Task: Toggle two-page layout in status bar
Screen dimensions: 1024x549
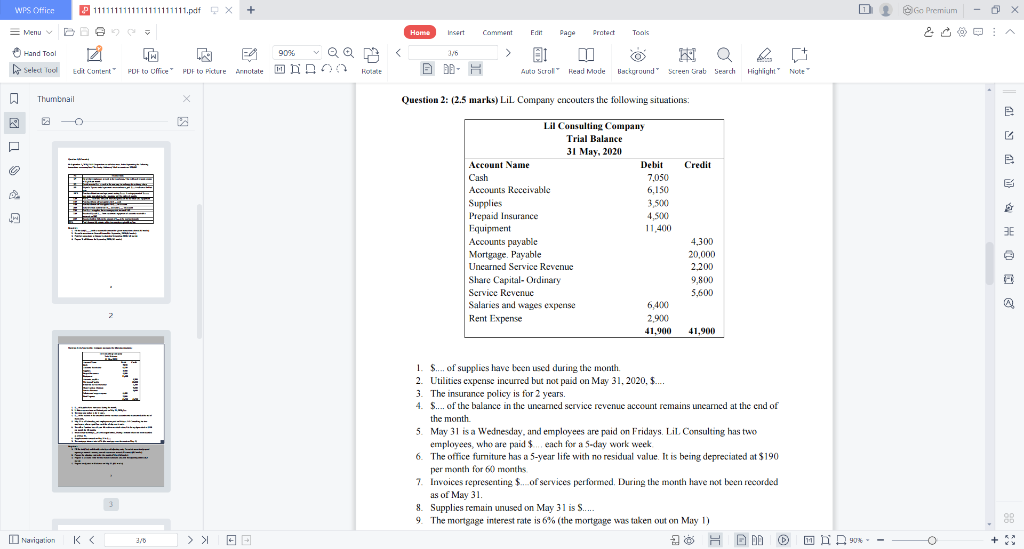Action: [x=758, y=540]
